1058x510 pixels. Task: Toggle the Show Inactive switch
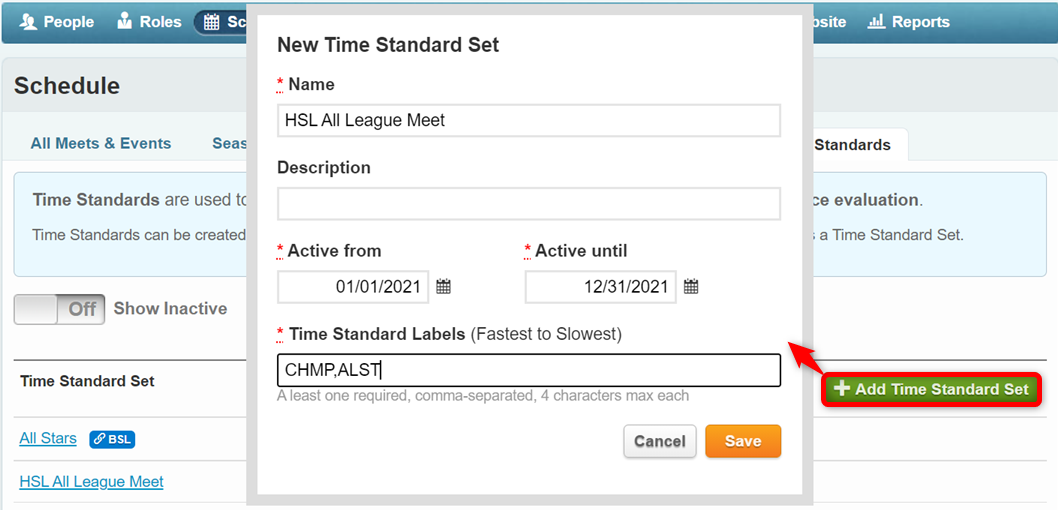point(59,309)
